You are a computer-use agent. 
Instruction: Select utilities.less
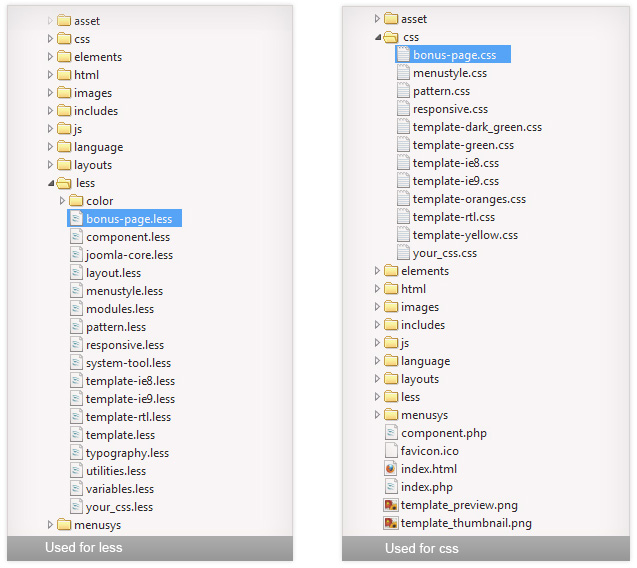point(108,470)
